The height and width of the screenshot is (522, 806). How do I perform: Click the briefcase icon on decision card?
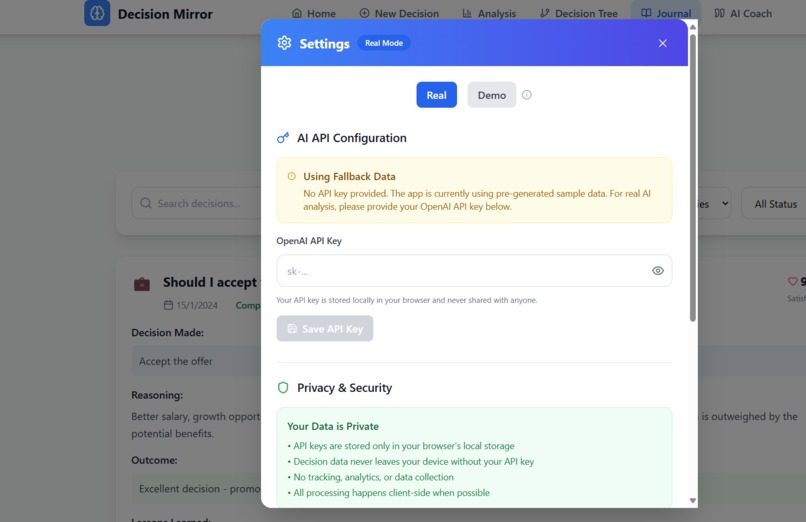(x=142, y=284)
